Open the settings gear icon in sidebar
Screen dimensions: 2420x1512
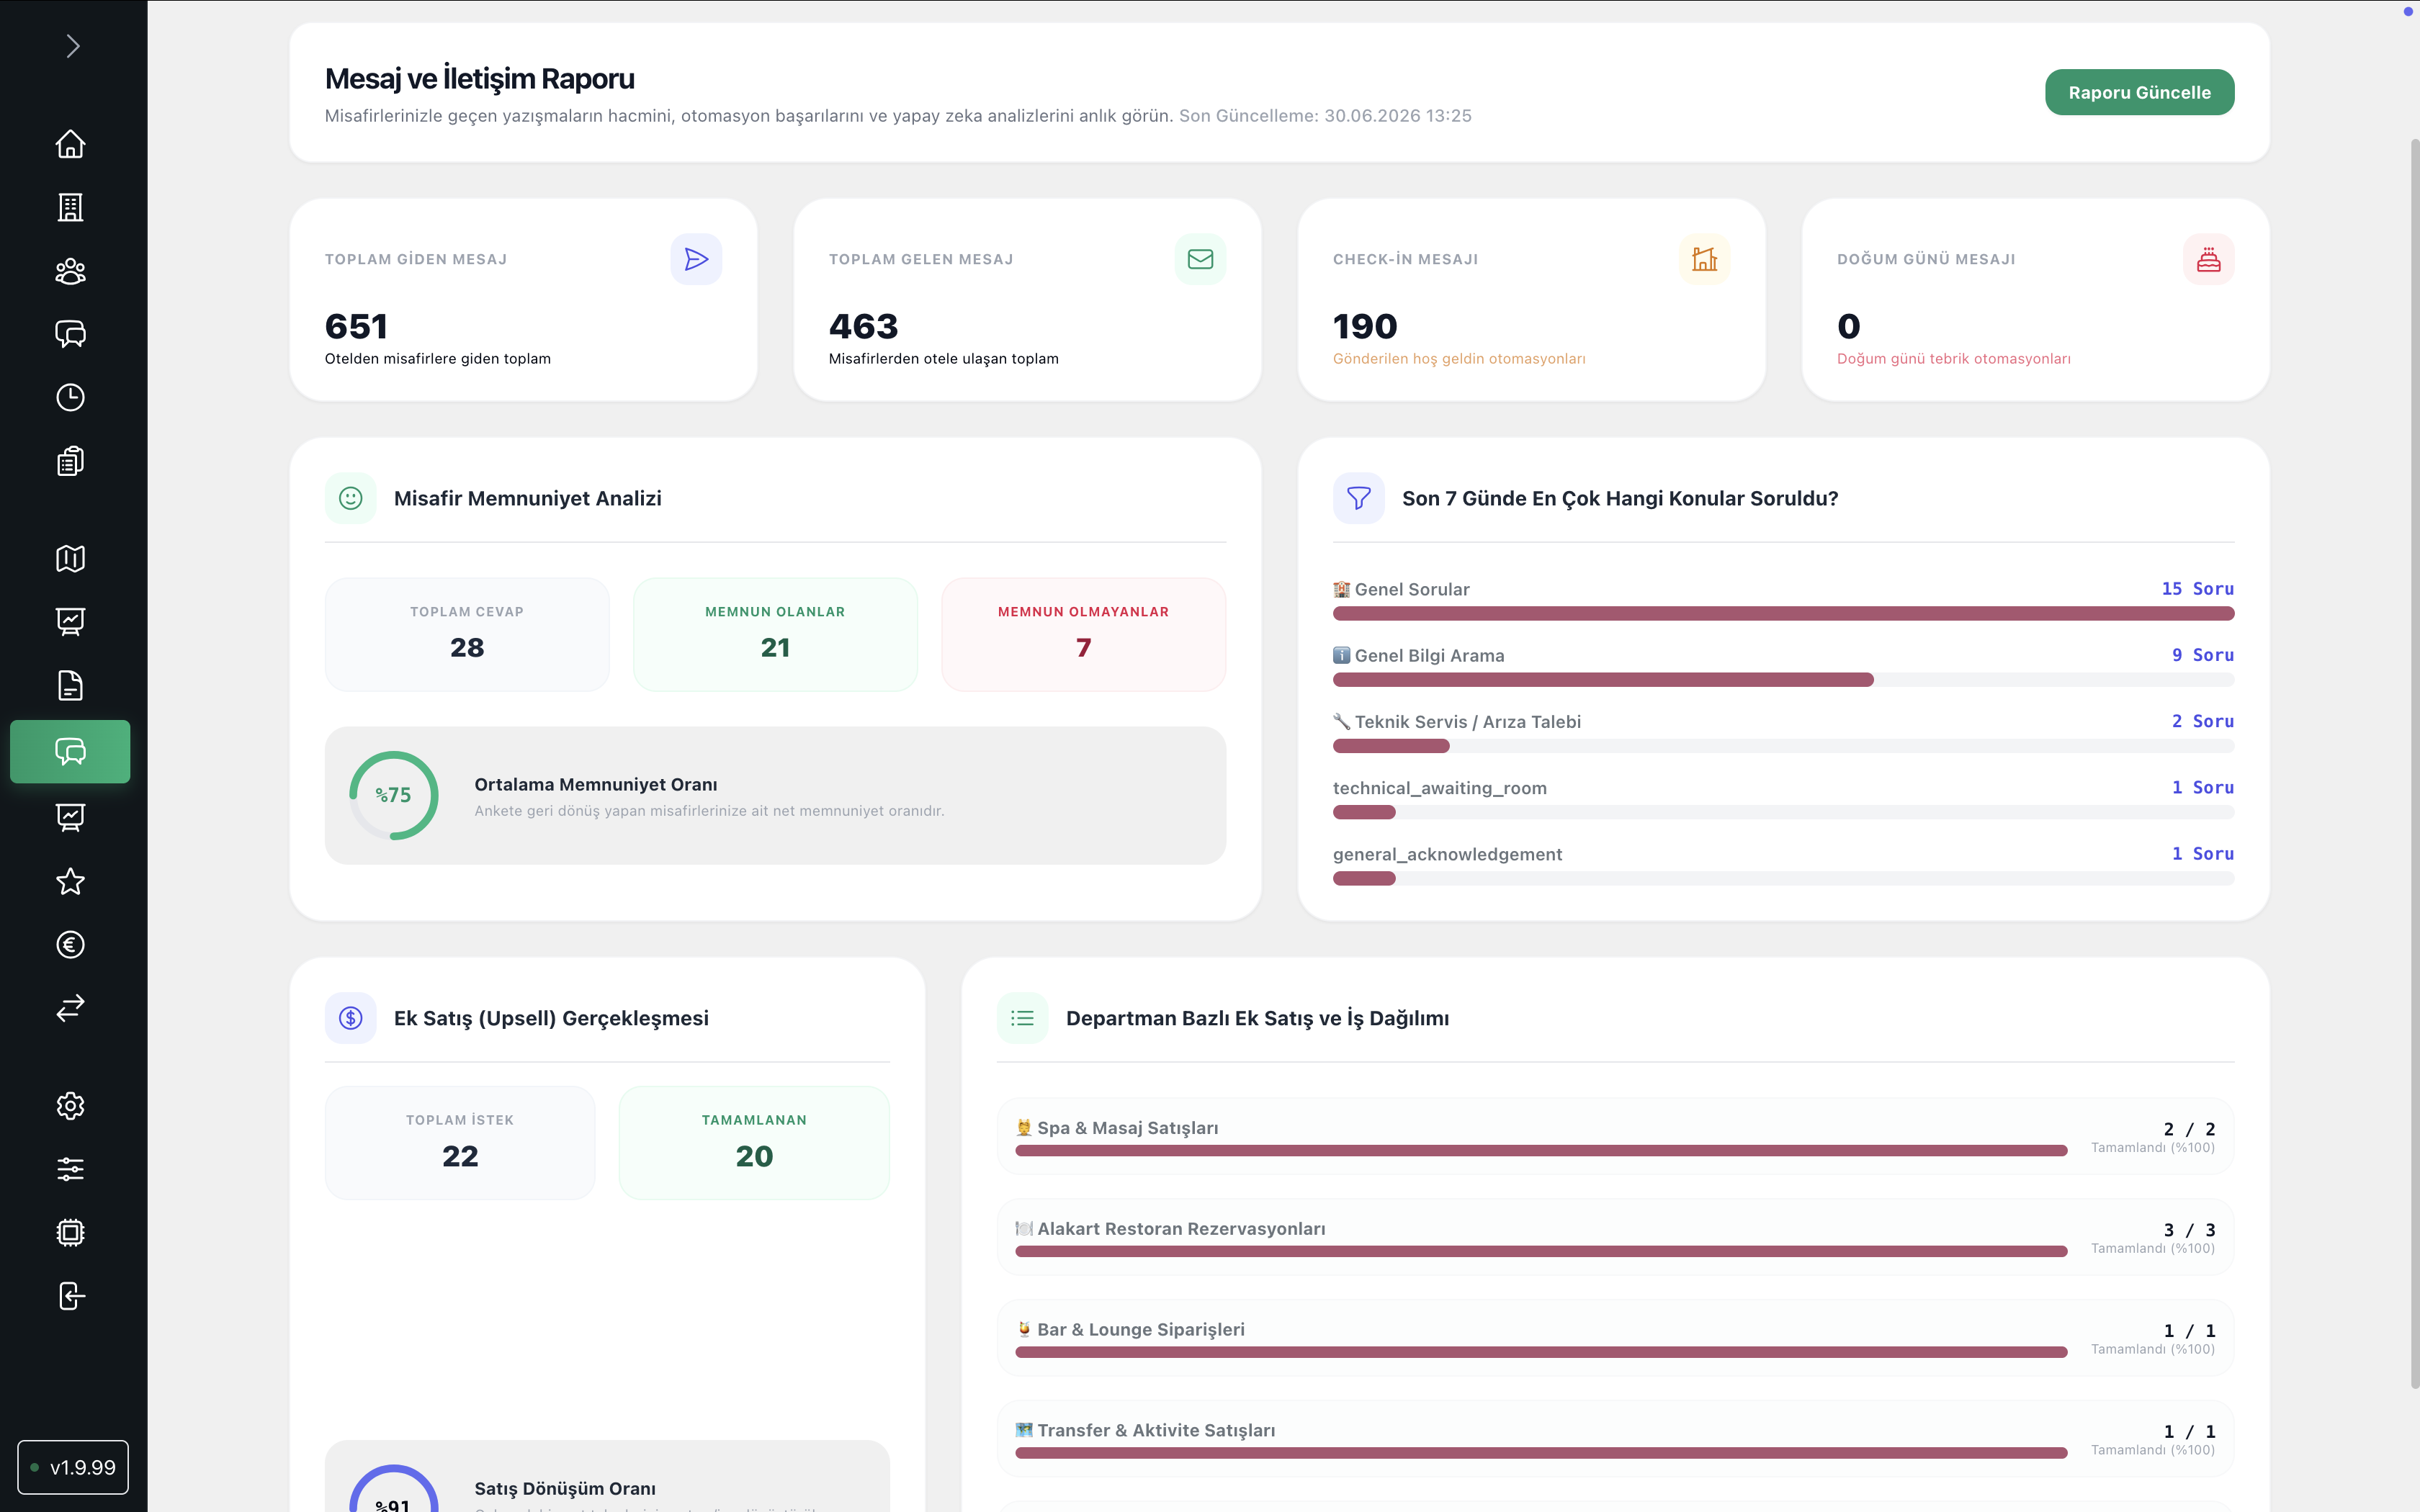pos(70,1105)
